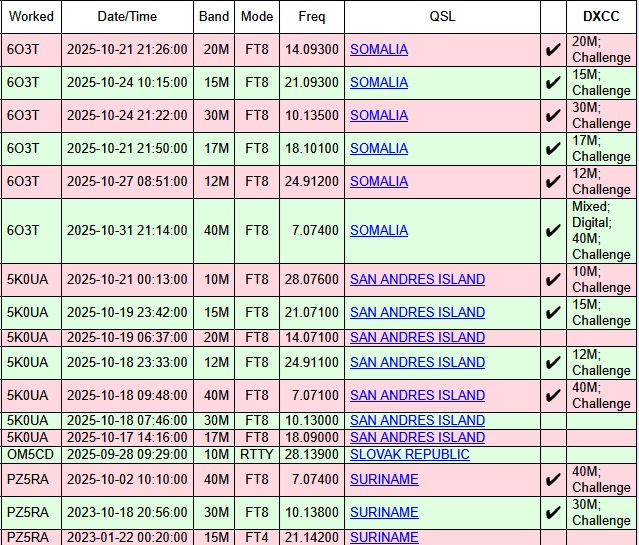Open SAN ANDRES ISLAND link for 15M 21.07100
Viewport: 639px width, 545px height.
tap(417, 313)
